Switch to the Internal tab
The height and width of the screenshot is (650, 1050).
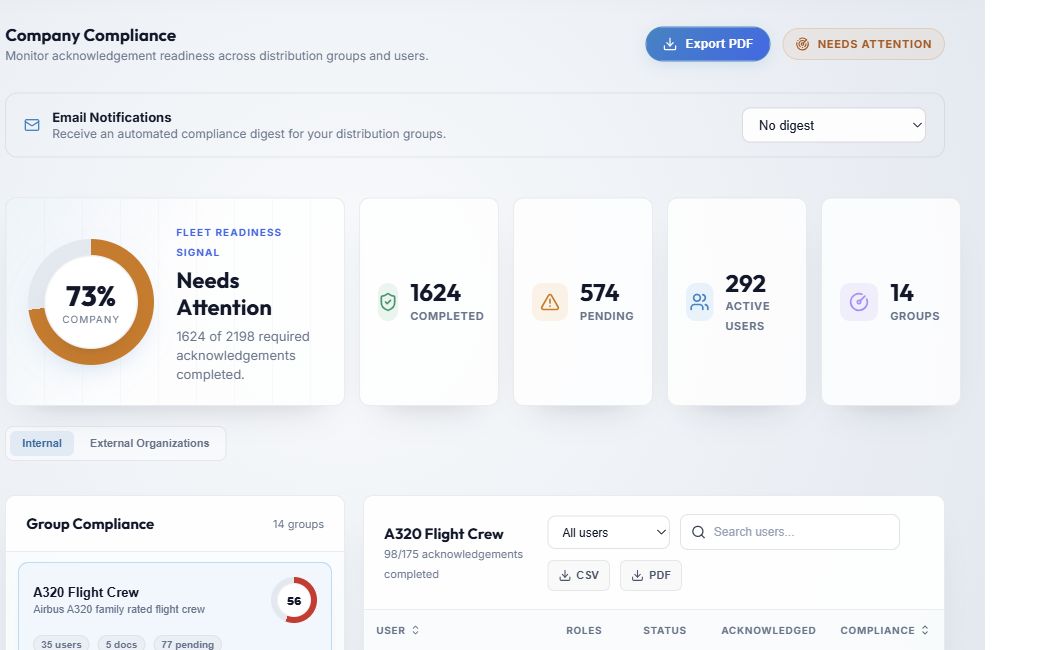pyautogui.click(x=42, y=443)
